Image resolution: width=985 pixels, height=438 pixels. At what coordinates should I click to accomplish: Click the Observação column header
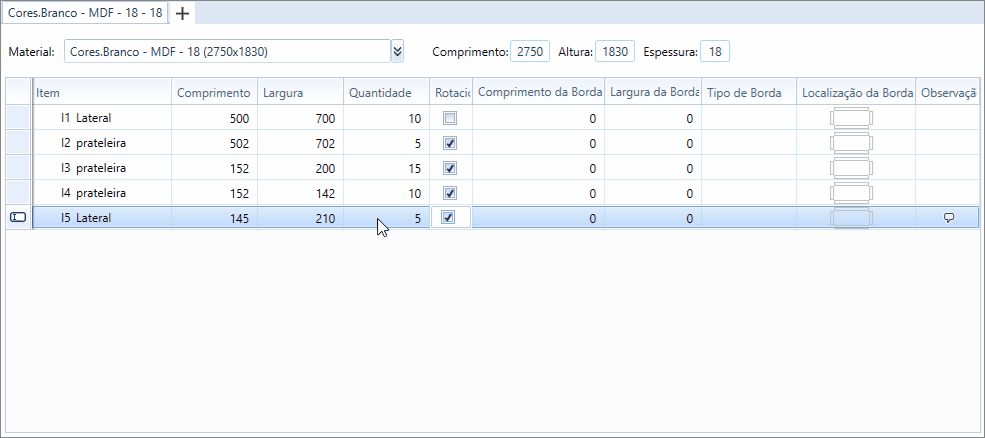coord(947,92)
